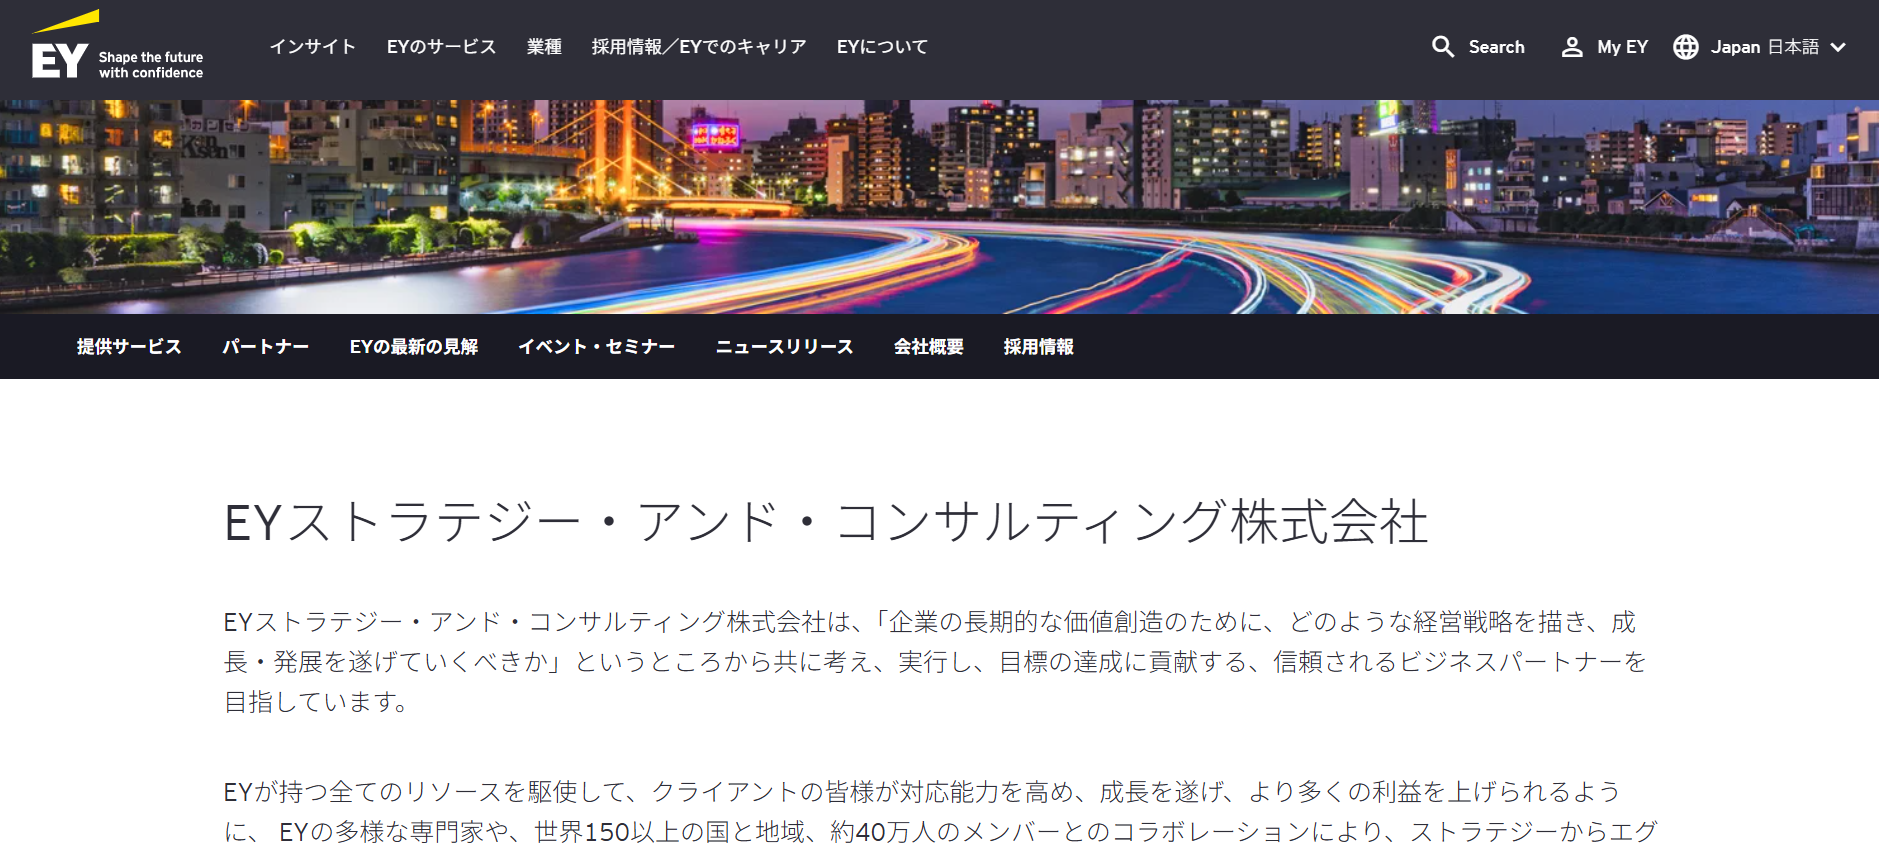The height and width of the screenshot is (858, 1879).
Task: Go to the イベント・セミナー tab
Action: pyautogui.click(x=596, y=347)
